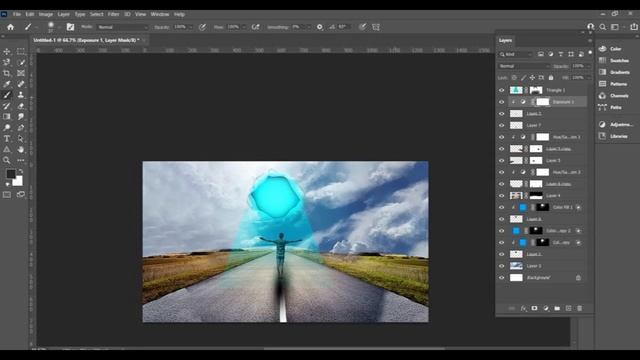Open smoothing options gear icon
The image size is (640, 360).
[320, 27]
